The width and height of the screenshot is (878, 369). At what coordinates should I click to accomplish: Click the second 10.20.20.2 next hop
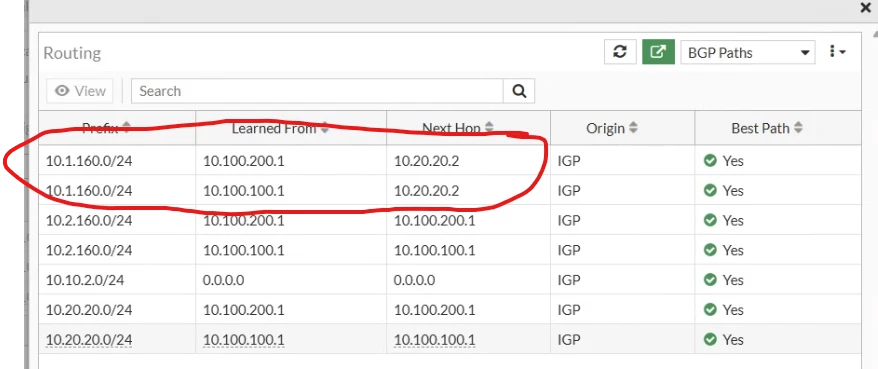point(426,190)
